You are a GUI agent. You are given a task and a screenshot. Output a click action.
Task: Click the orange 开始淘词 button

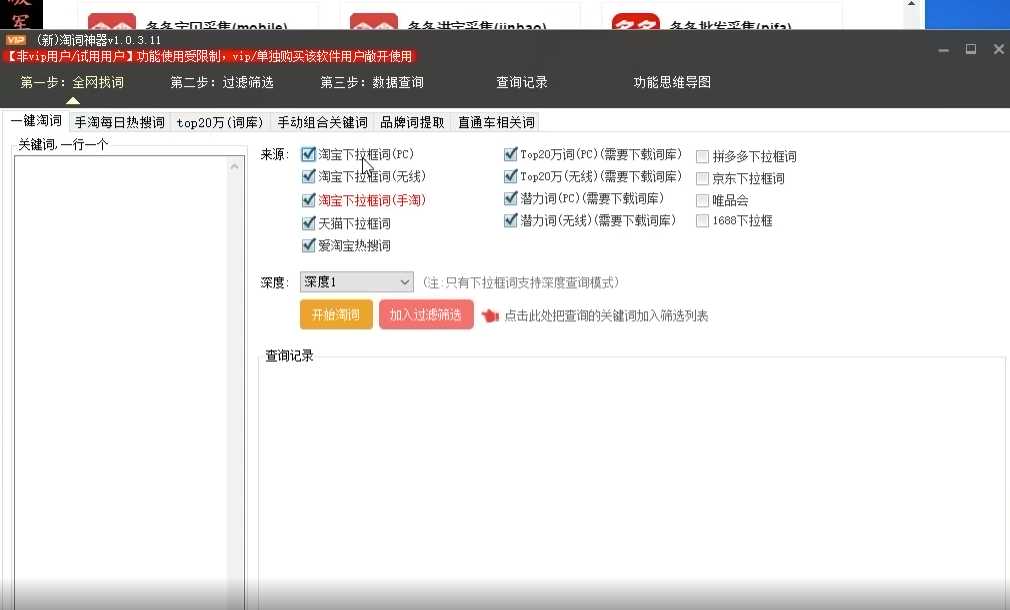pyautogui.click(x=336, y=314)
